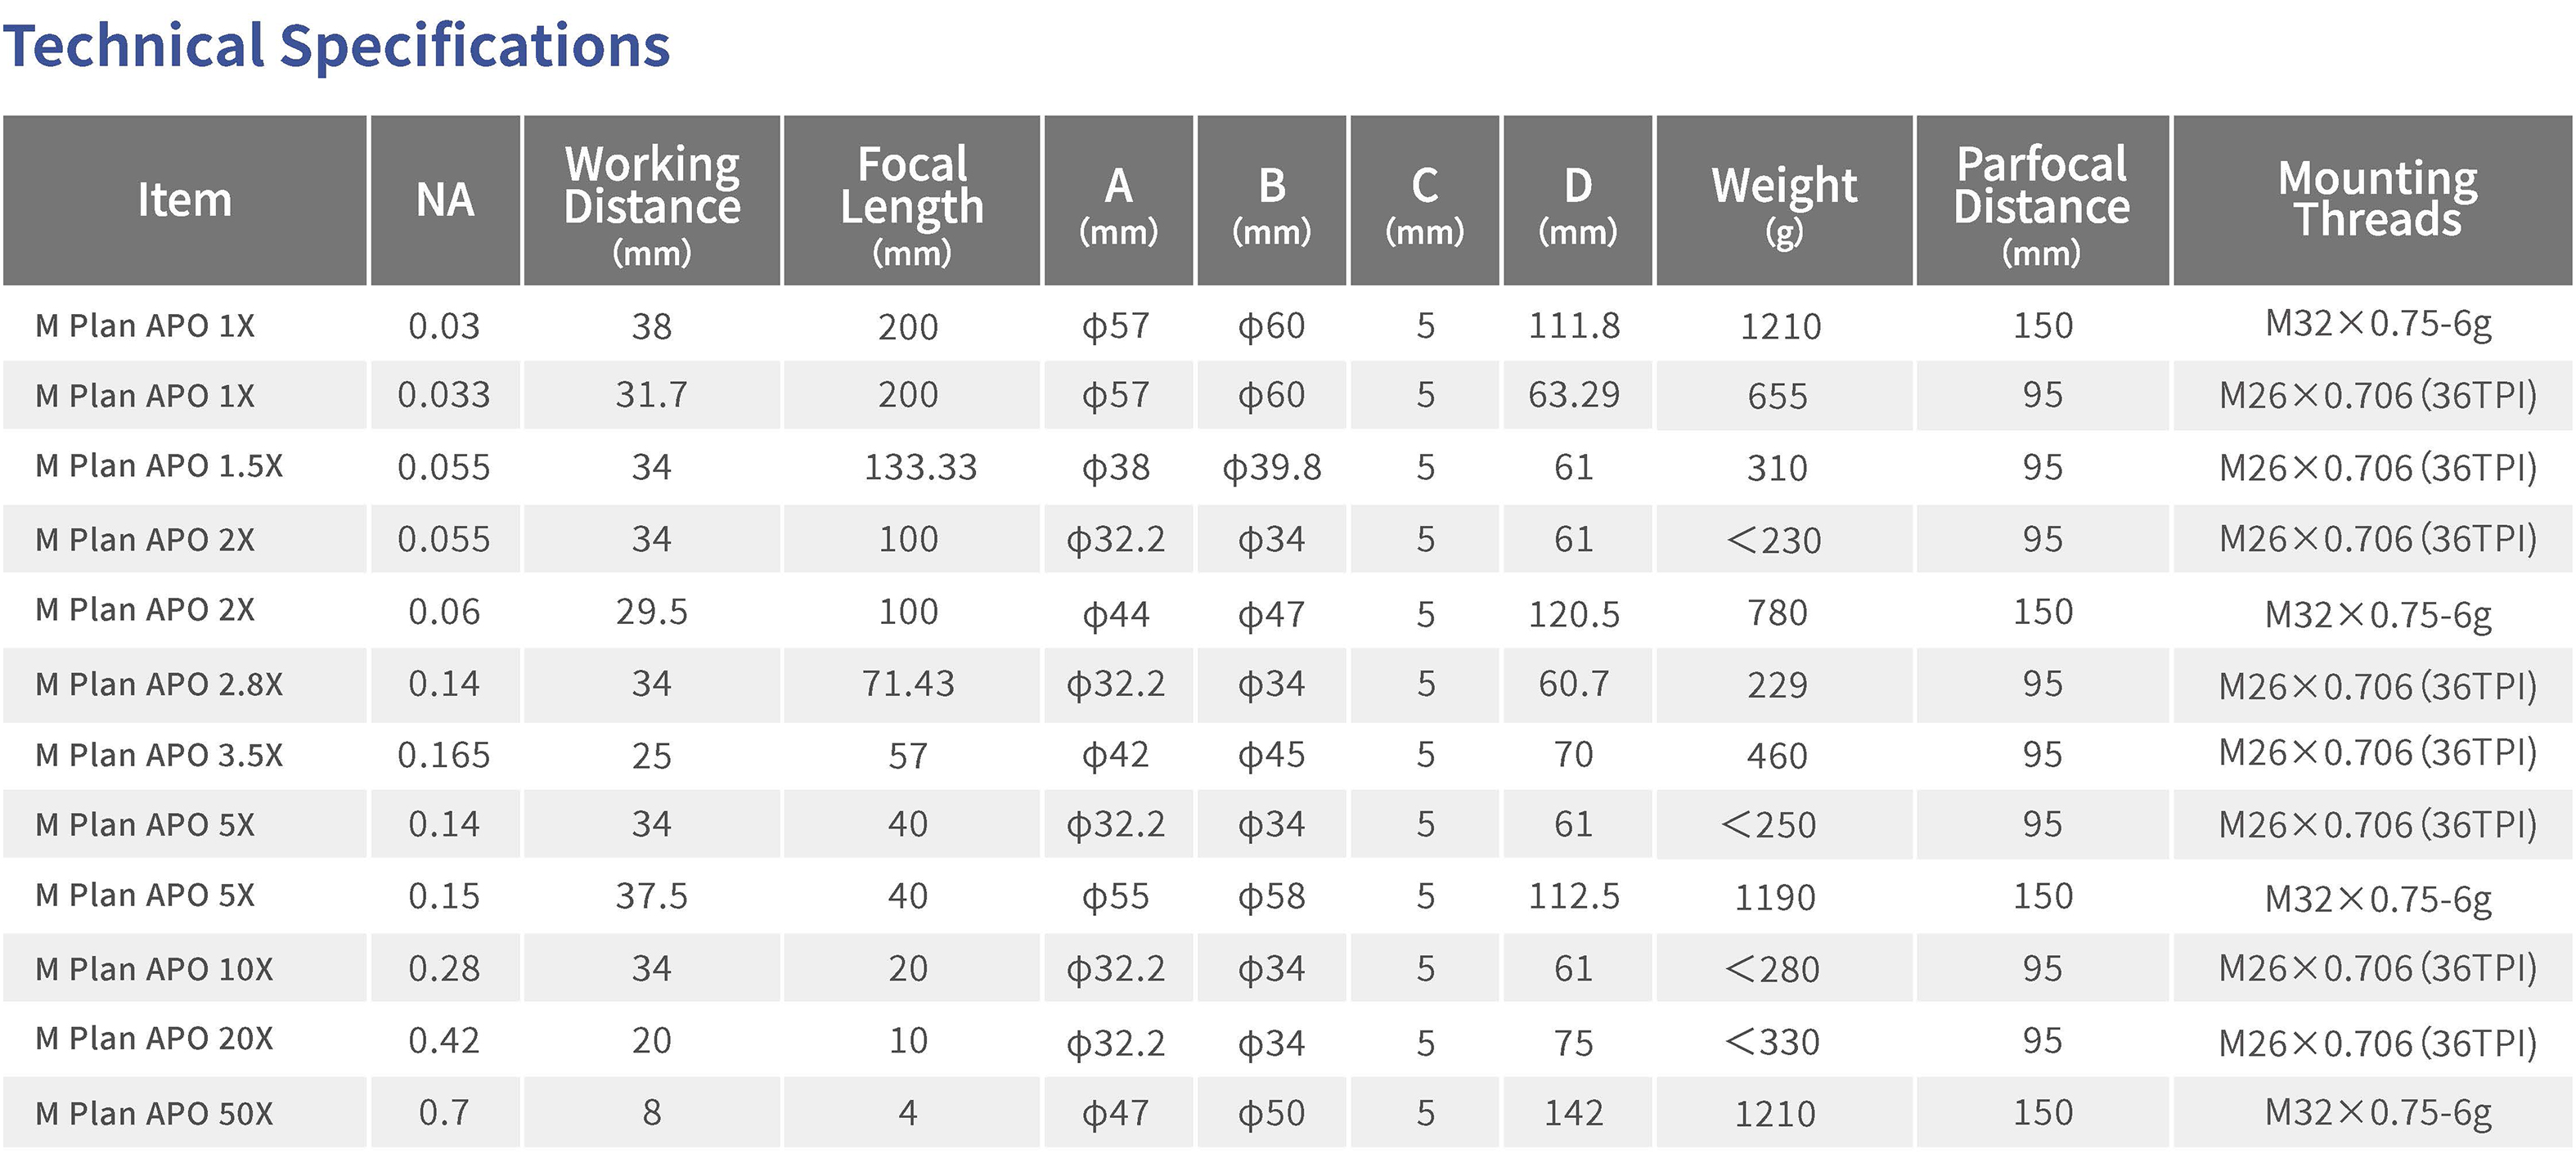The width and height of the screenshot is (2576, 1176).
Task: Select the M Plan APO 2.8X item cell
Action: click(159, 684)
